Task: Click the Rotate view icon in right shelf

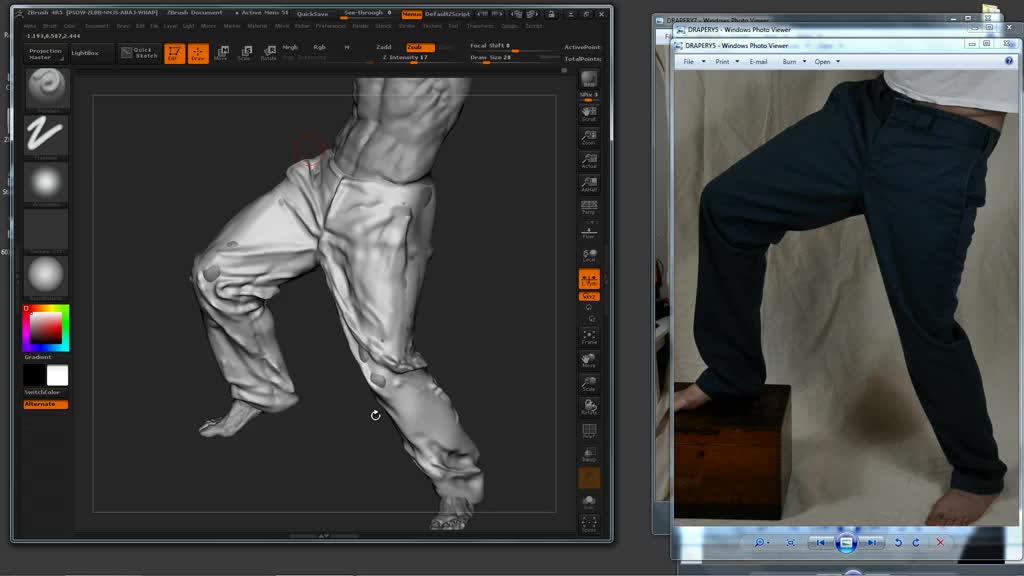Action: (x=589, y=408)
